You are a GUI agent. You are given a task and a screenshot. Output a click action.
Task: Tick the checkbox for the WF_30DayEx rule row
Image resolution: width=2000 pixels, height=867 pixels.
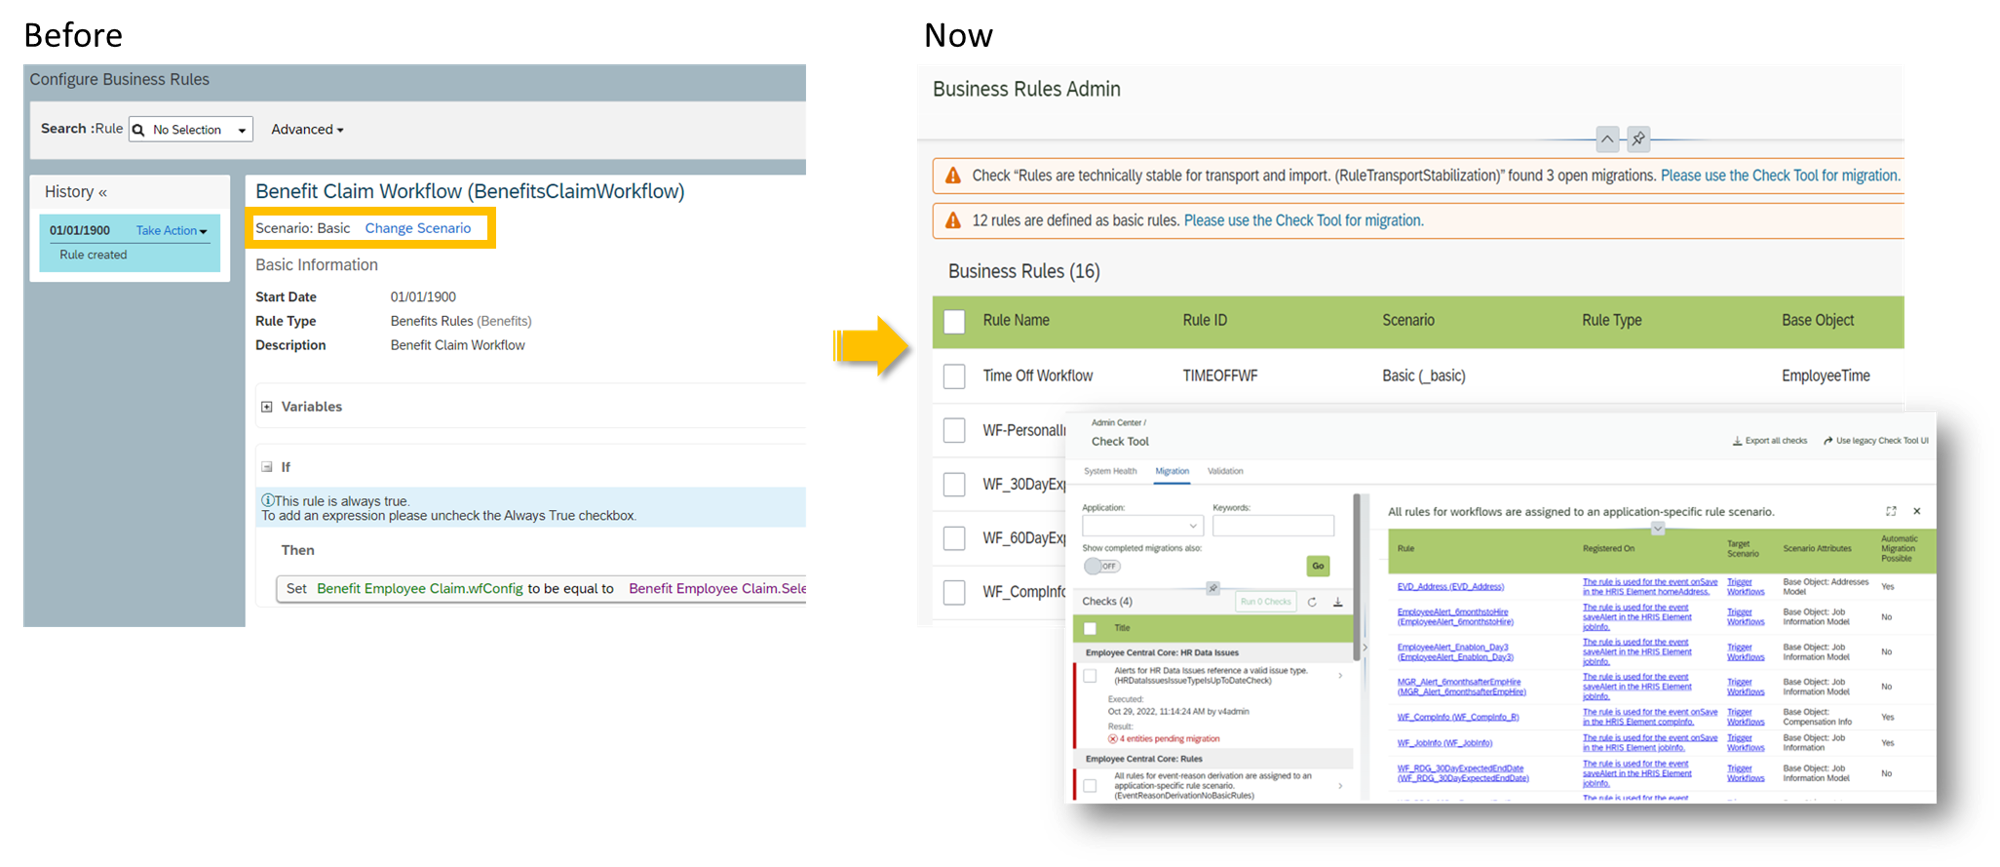955,484
